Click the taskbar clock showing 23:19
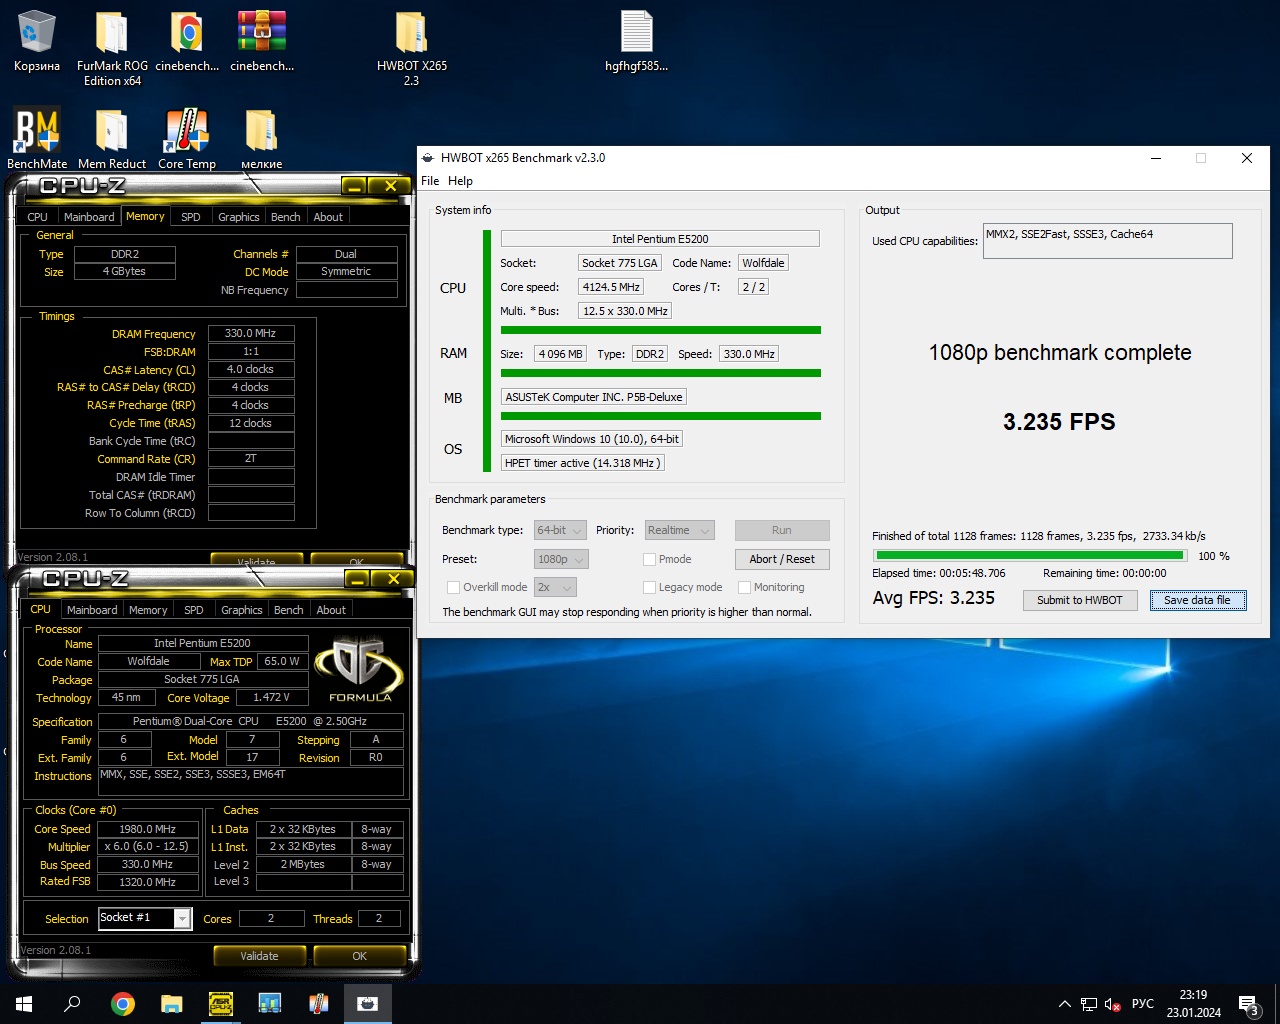 pyautogui.click(x=1193, y=1004)
